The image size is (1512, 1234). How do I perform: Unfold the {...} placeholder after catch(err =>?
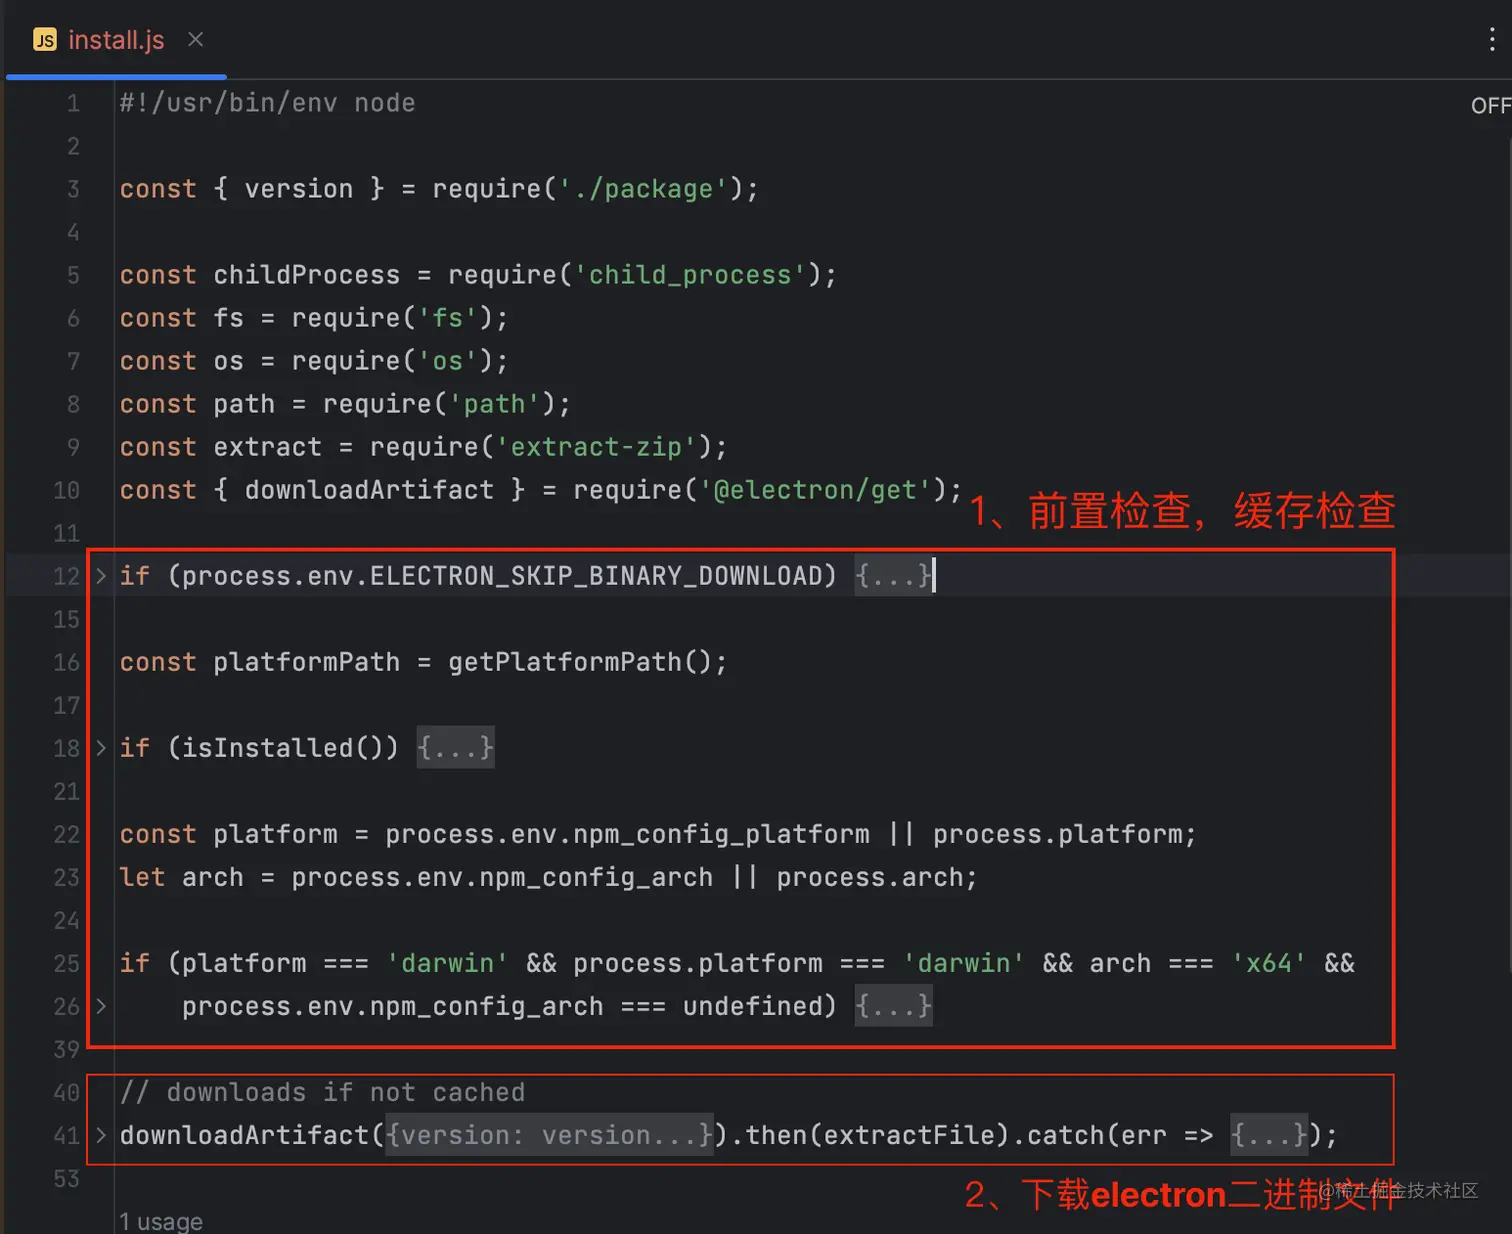pyautogui.click(x=1269, y=1135)
